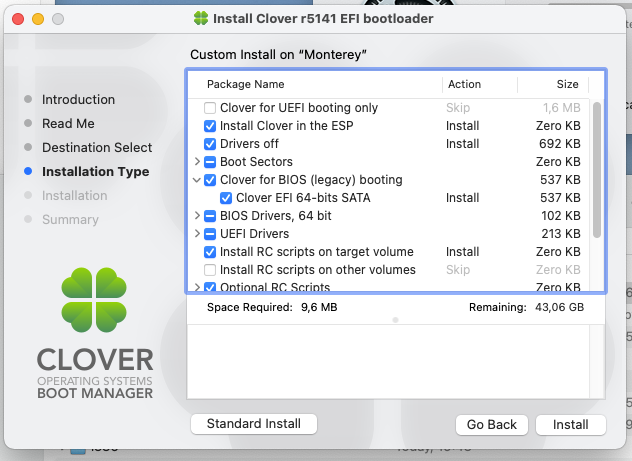Click the Space Required 9,6 MB text

(272, 307)
